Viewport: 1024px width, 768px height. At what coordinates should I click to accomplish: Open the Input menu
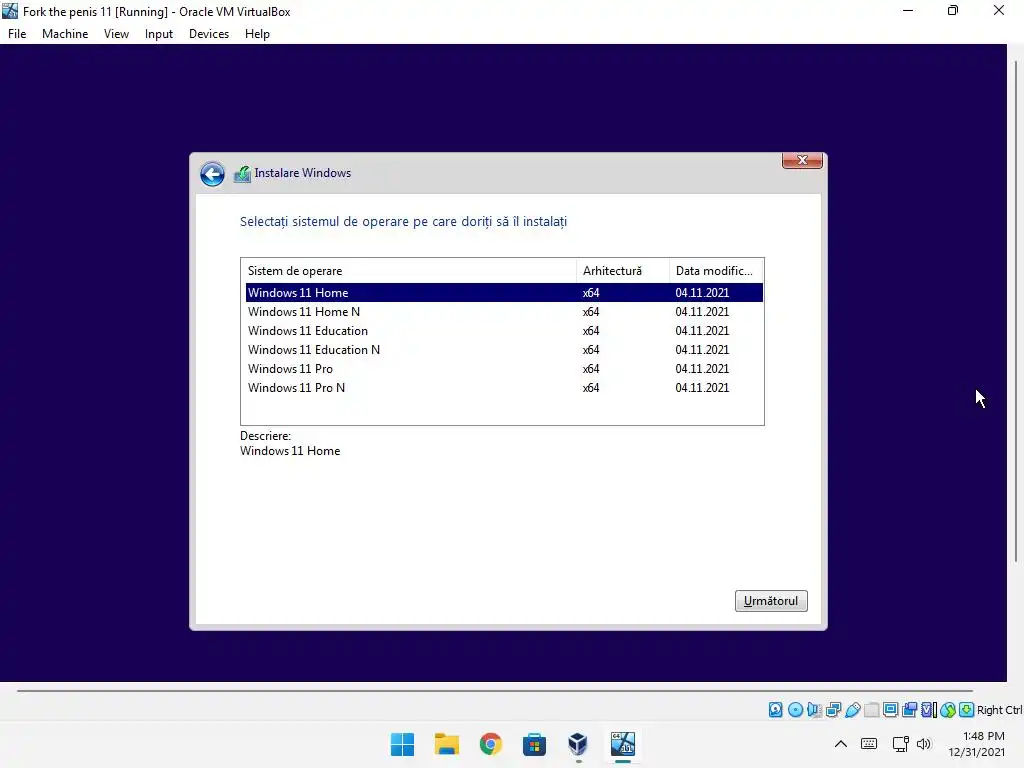[159, 34]
